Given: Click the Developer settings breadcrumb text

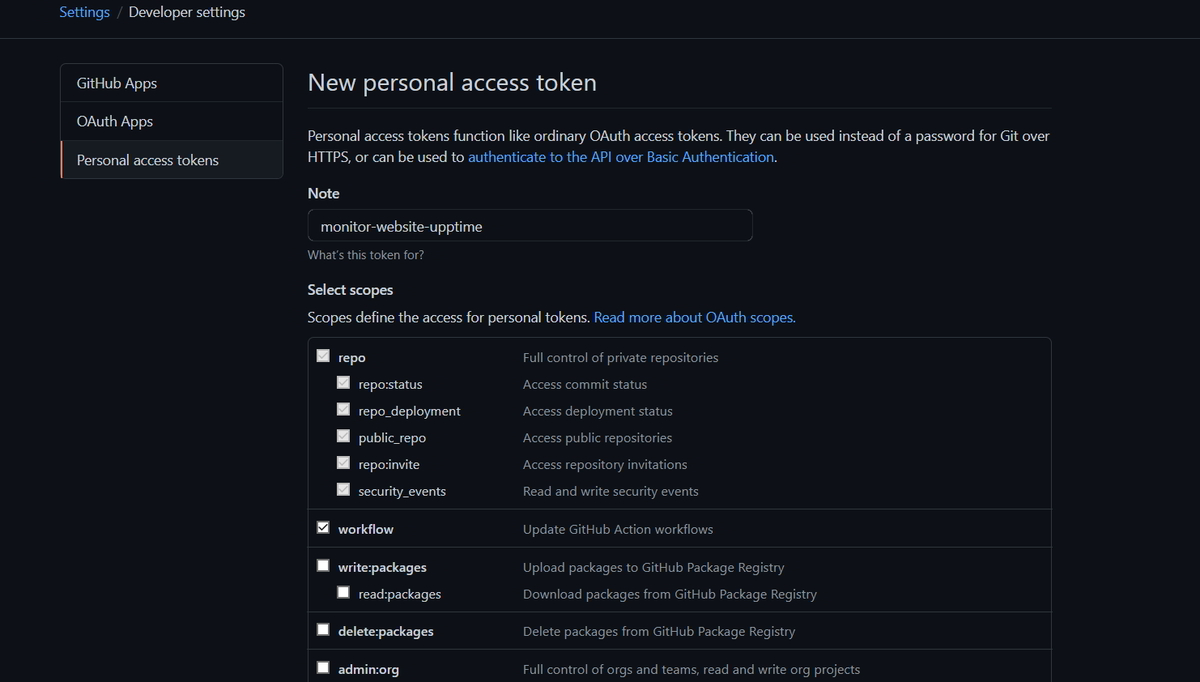Looking at the screenshot, I should click(187, 12).
